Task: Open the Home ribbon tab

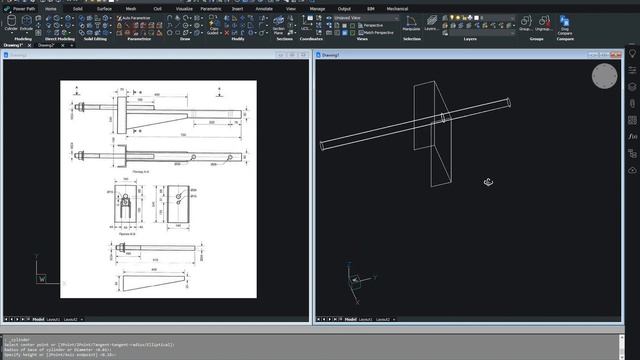Action: pyautogui.click(x=51, y=9)
